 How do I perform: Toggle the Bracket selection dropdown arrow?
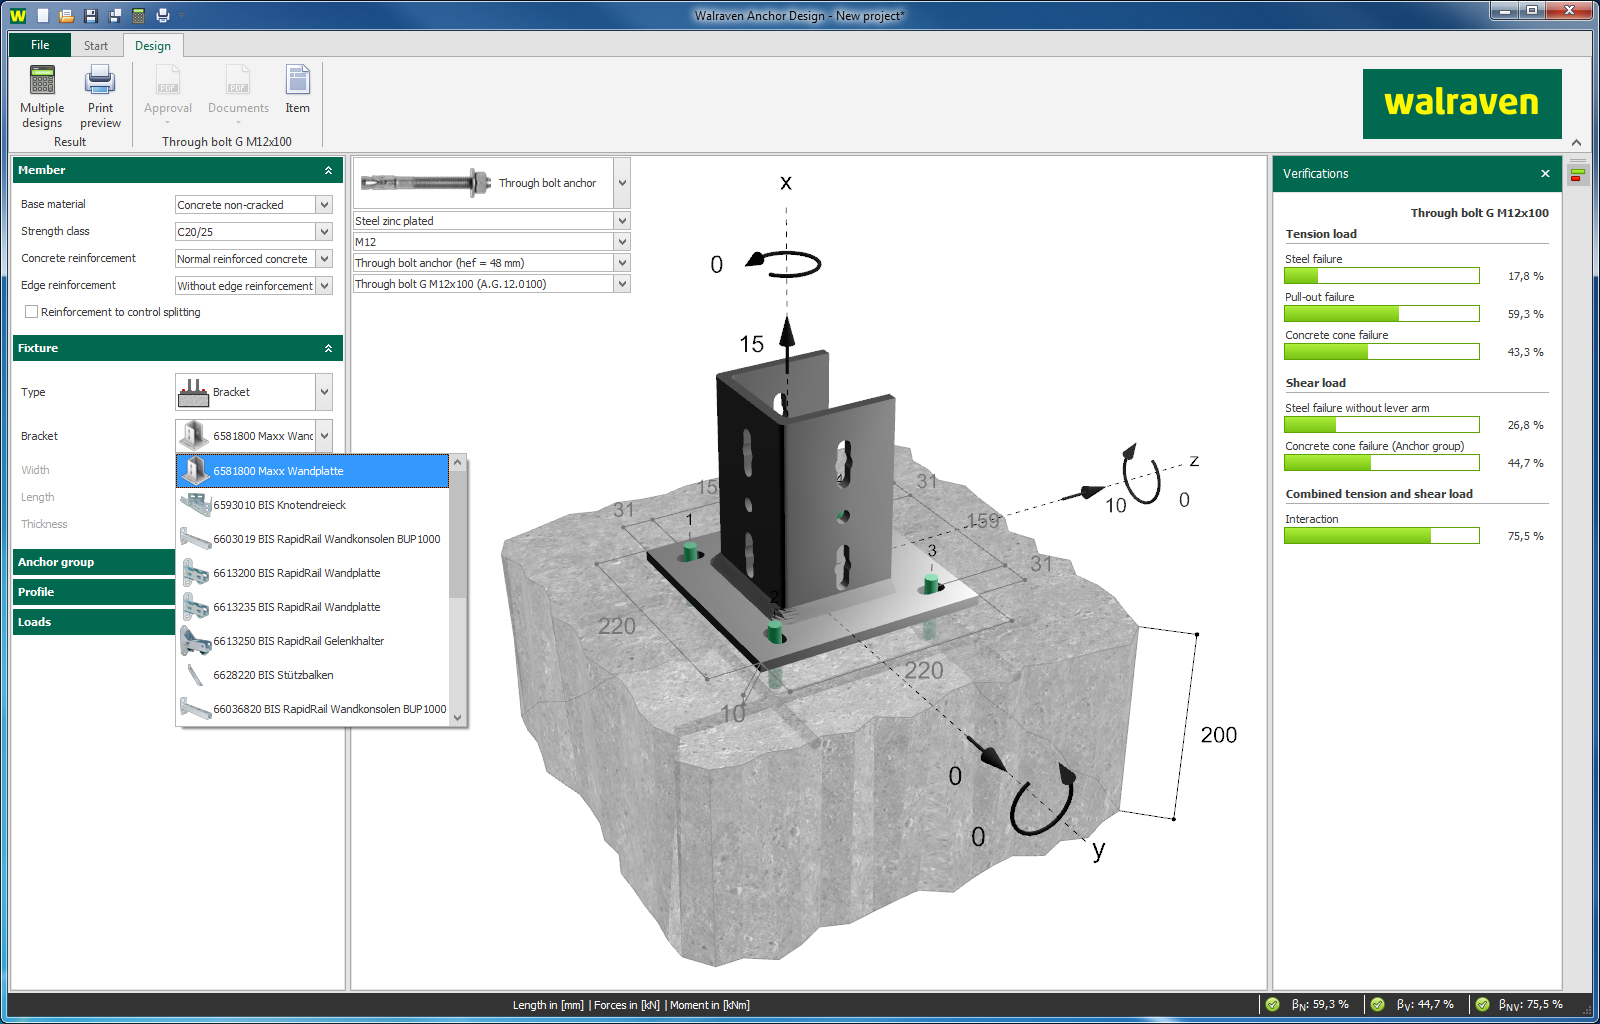click(324, 436)
